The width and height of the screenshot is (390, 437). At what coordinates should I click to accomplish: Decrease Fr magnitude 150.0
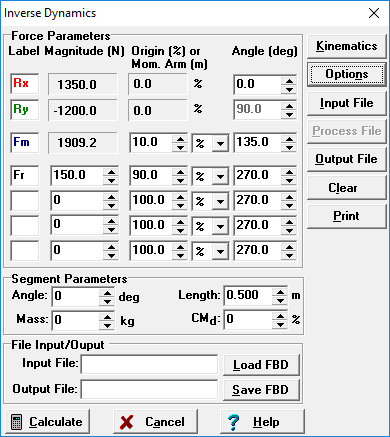(x=111, y=181)
